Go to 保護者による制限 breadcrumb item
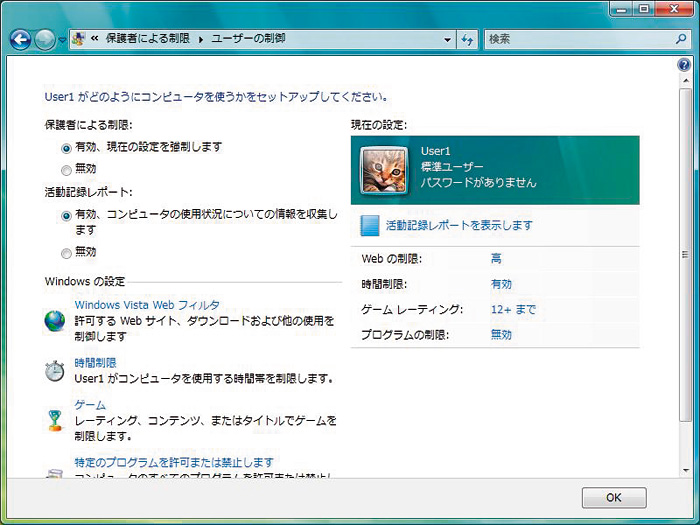Image resolution: width=700 pixels, height=525 pixels. click(x=147, y=39)
